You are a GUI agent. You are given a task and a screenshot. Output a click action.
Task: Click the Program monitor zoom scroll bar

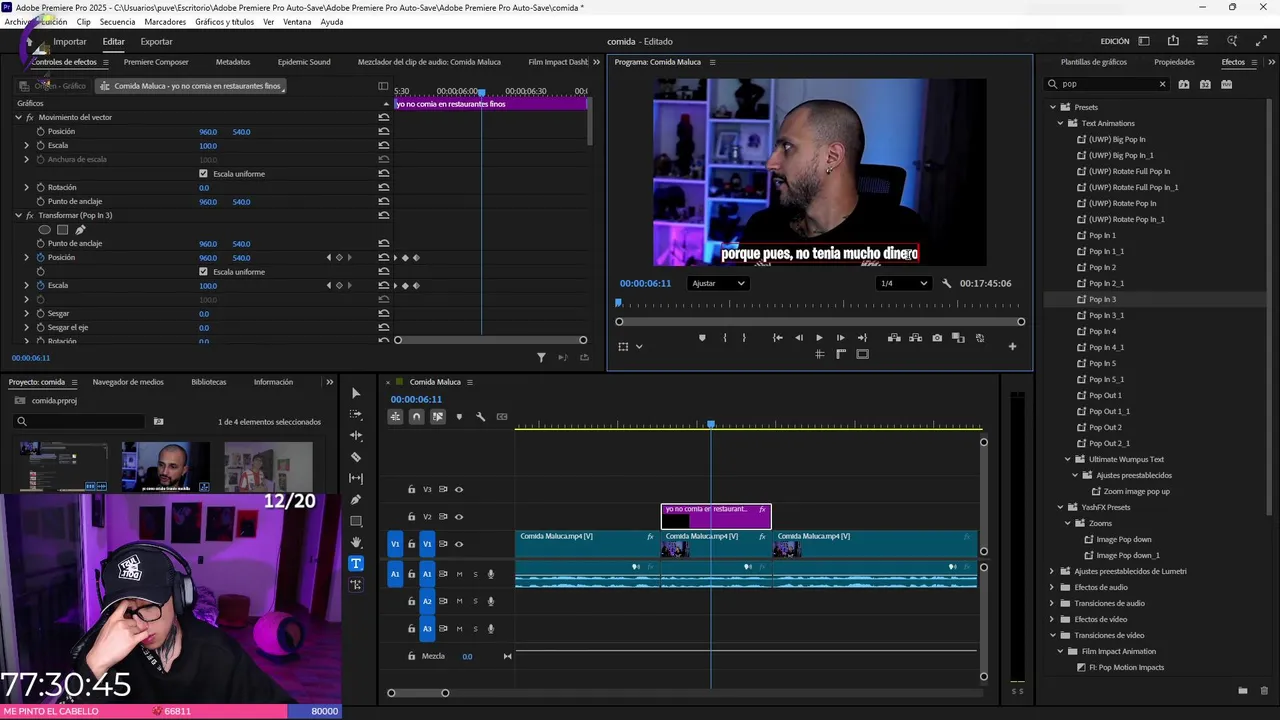820,322
